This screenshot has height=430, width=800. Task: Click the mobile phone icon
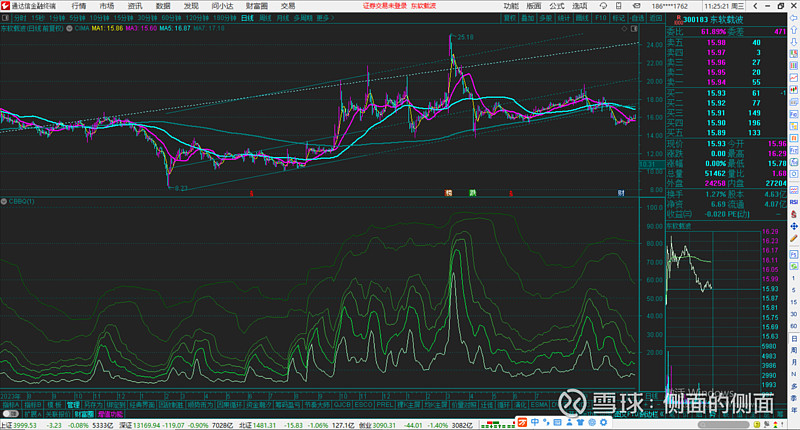(618, 6)
